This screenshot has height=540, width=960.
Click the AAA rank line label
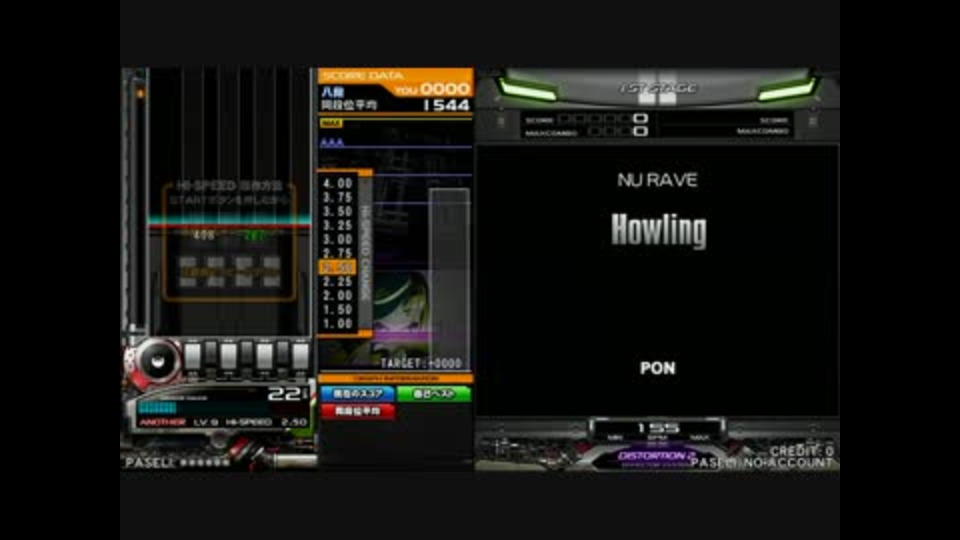(x=332, y=143)
